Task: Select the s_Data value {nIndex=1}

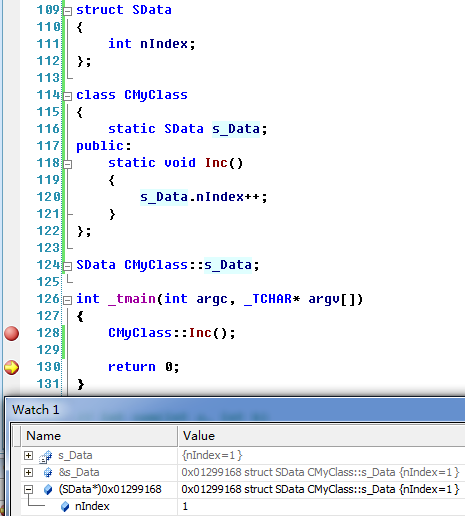Action: pos(212,455)
